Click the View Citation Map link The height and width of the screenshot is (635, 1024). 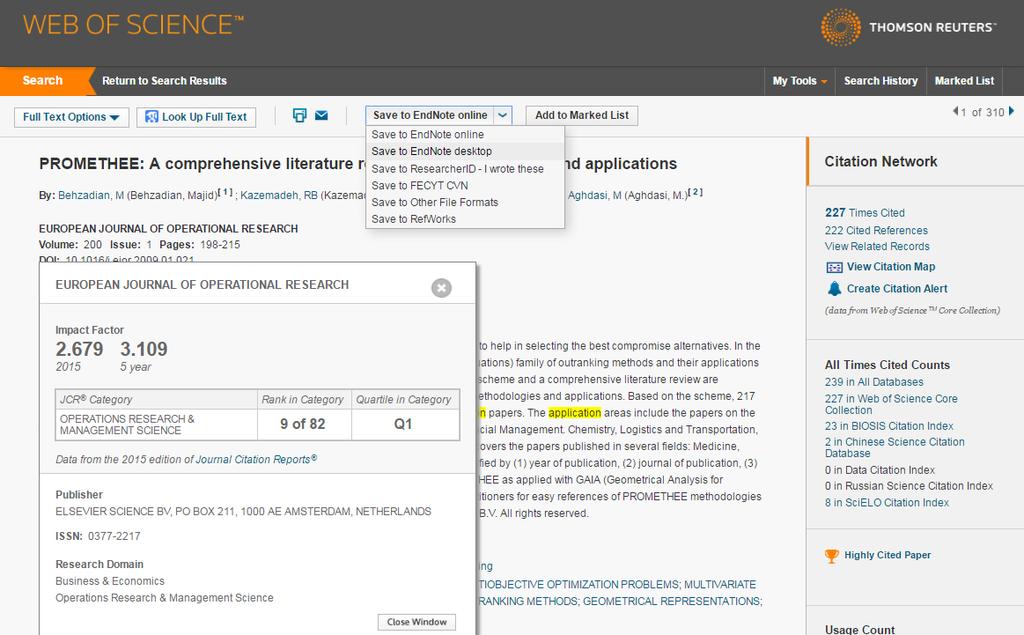point(891,267)
